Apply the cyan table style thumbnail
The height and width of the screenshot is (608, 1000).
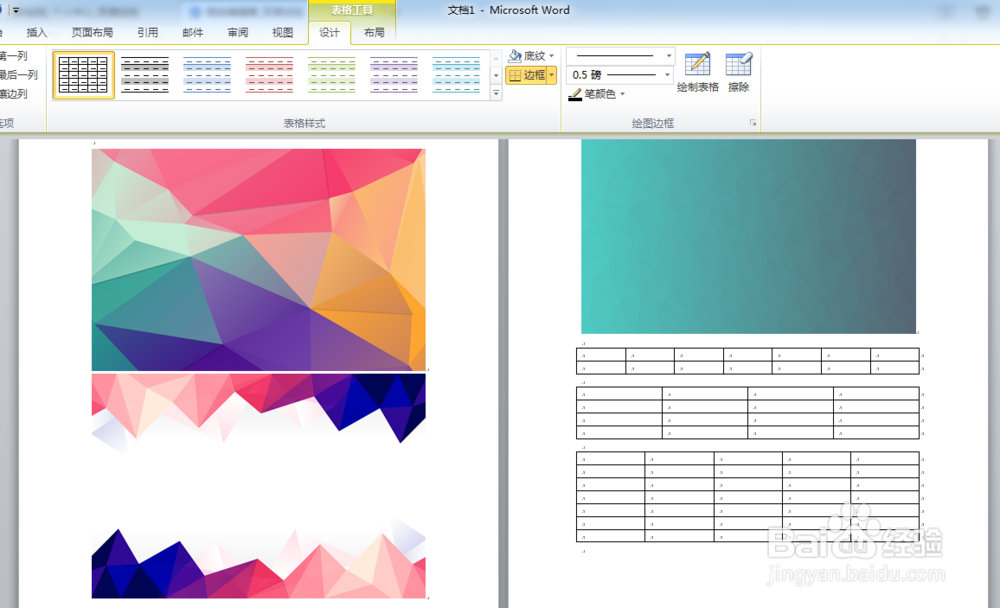456,75
